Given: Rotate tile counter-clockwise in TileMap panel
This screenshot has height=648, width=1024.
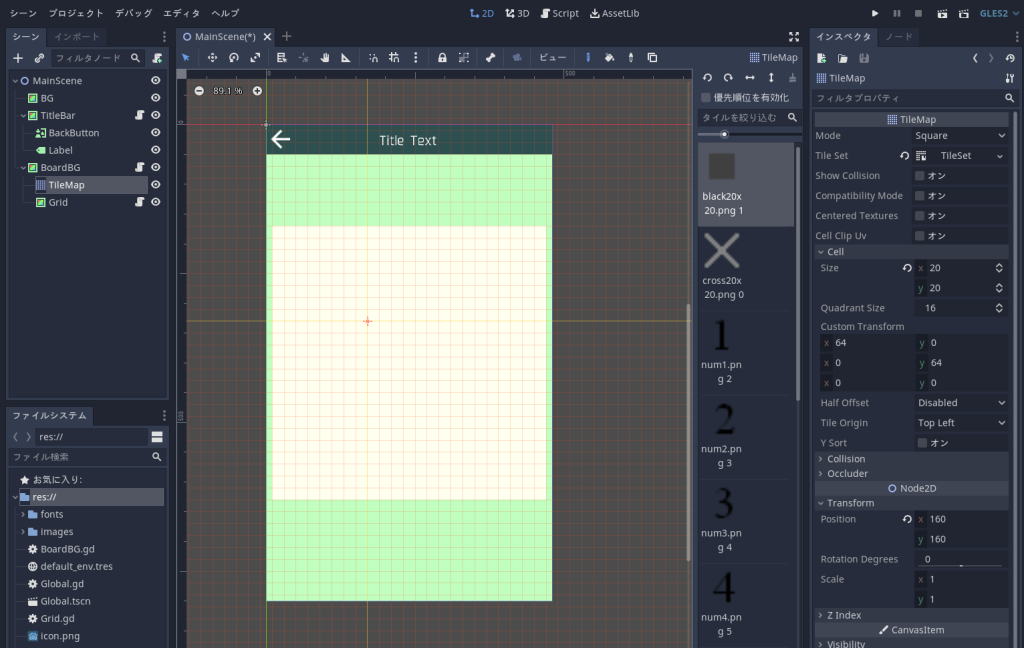Looking at the screenshot, I should pyautogui.click(x=707, y=78).
